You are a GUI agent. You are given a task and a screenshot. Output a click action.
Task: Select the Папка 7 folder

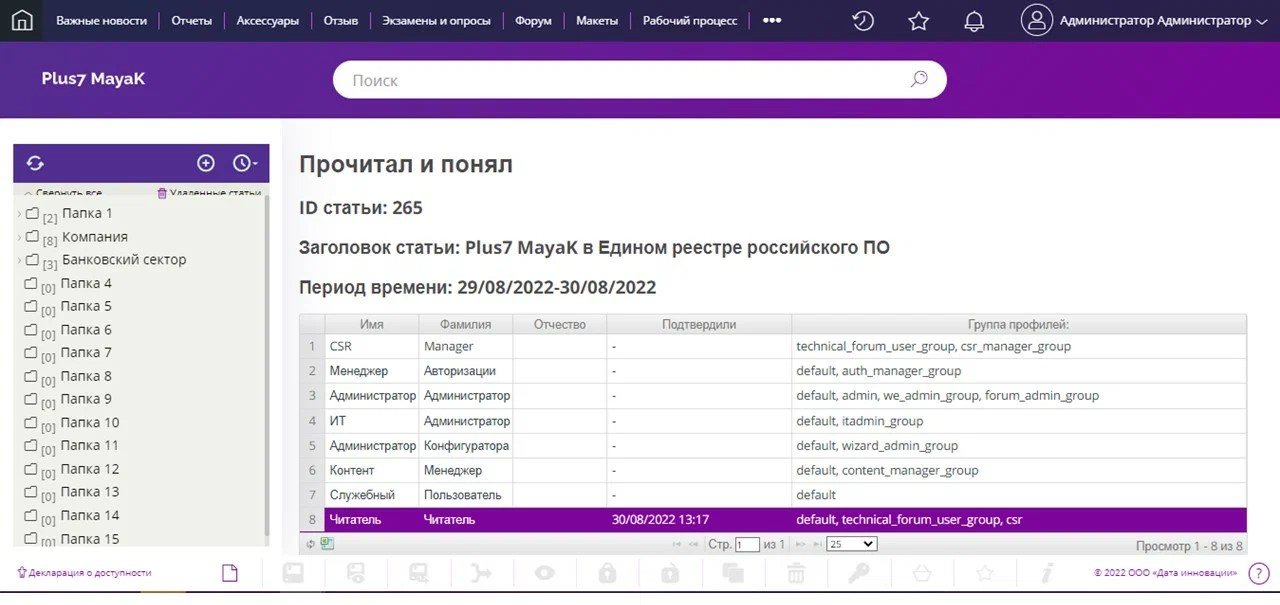click(x=86, y=353)
